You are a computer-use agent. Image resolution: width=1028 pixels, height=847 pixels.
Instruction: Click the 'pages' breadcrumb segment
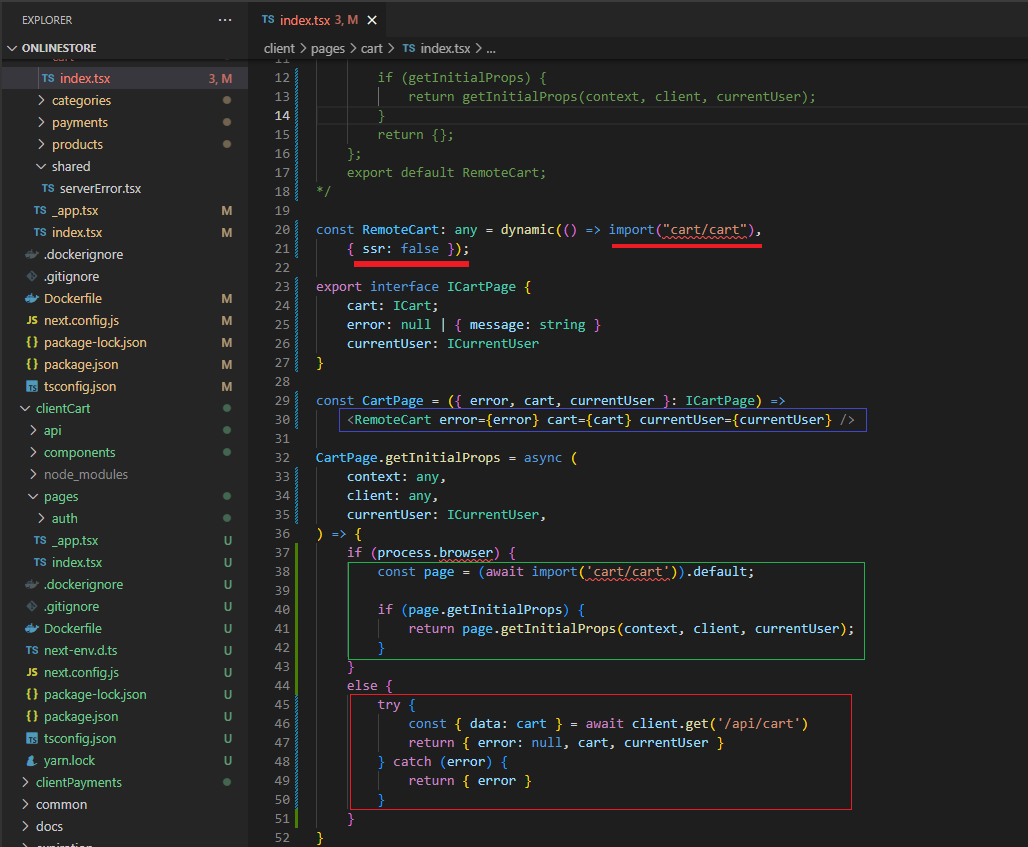(327, 48)
